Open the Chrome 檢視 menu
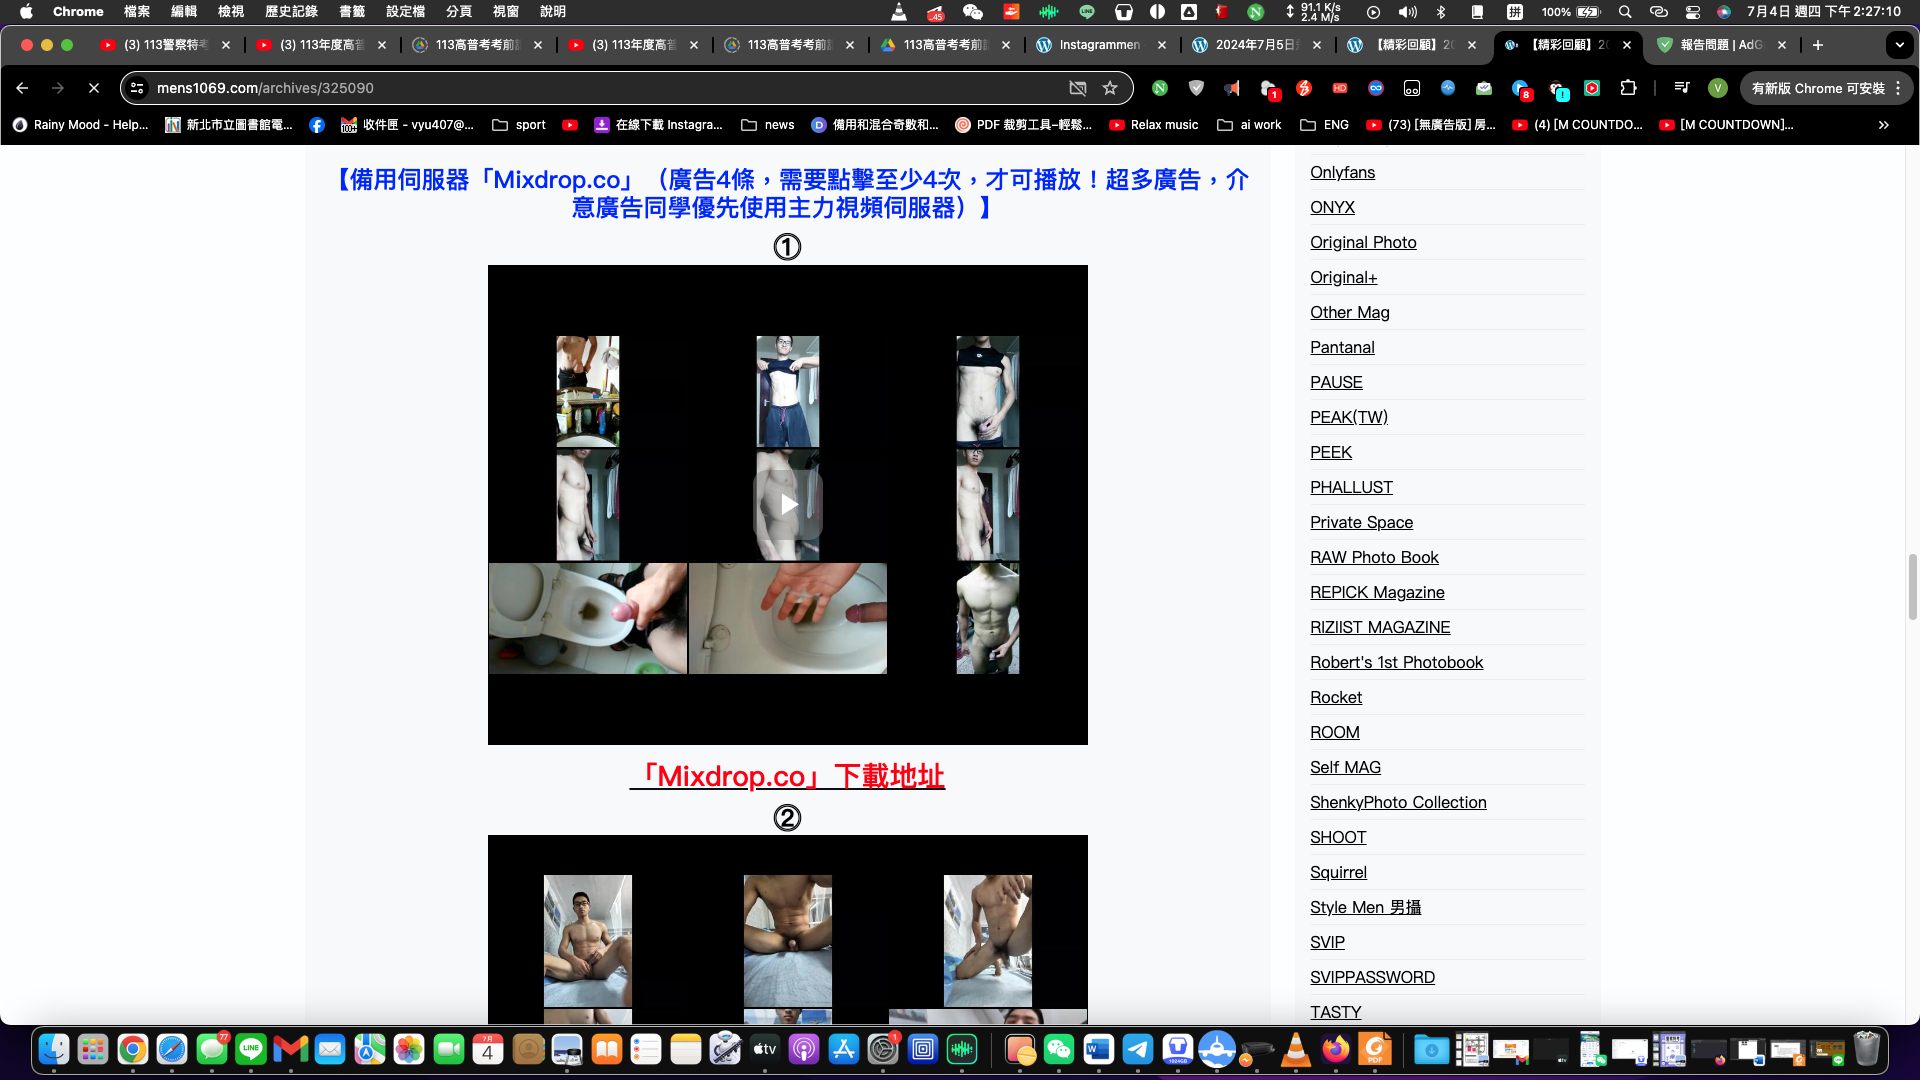Viewport: 1920px width, 1080px height. (x=229, y=12)
